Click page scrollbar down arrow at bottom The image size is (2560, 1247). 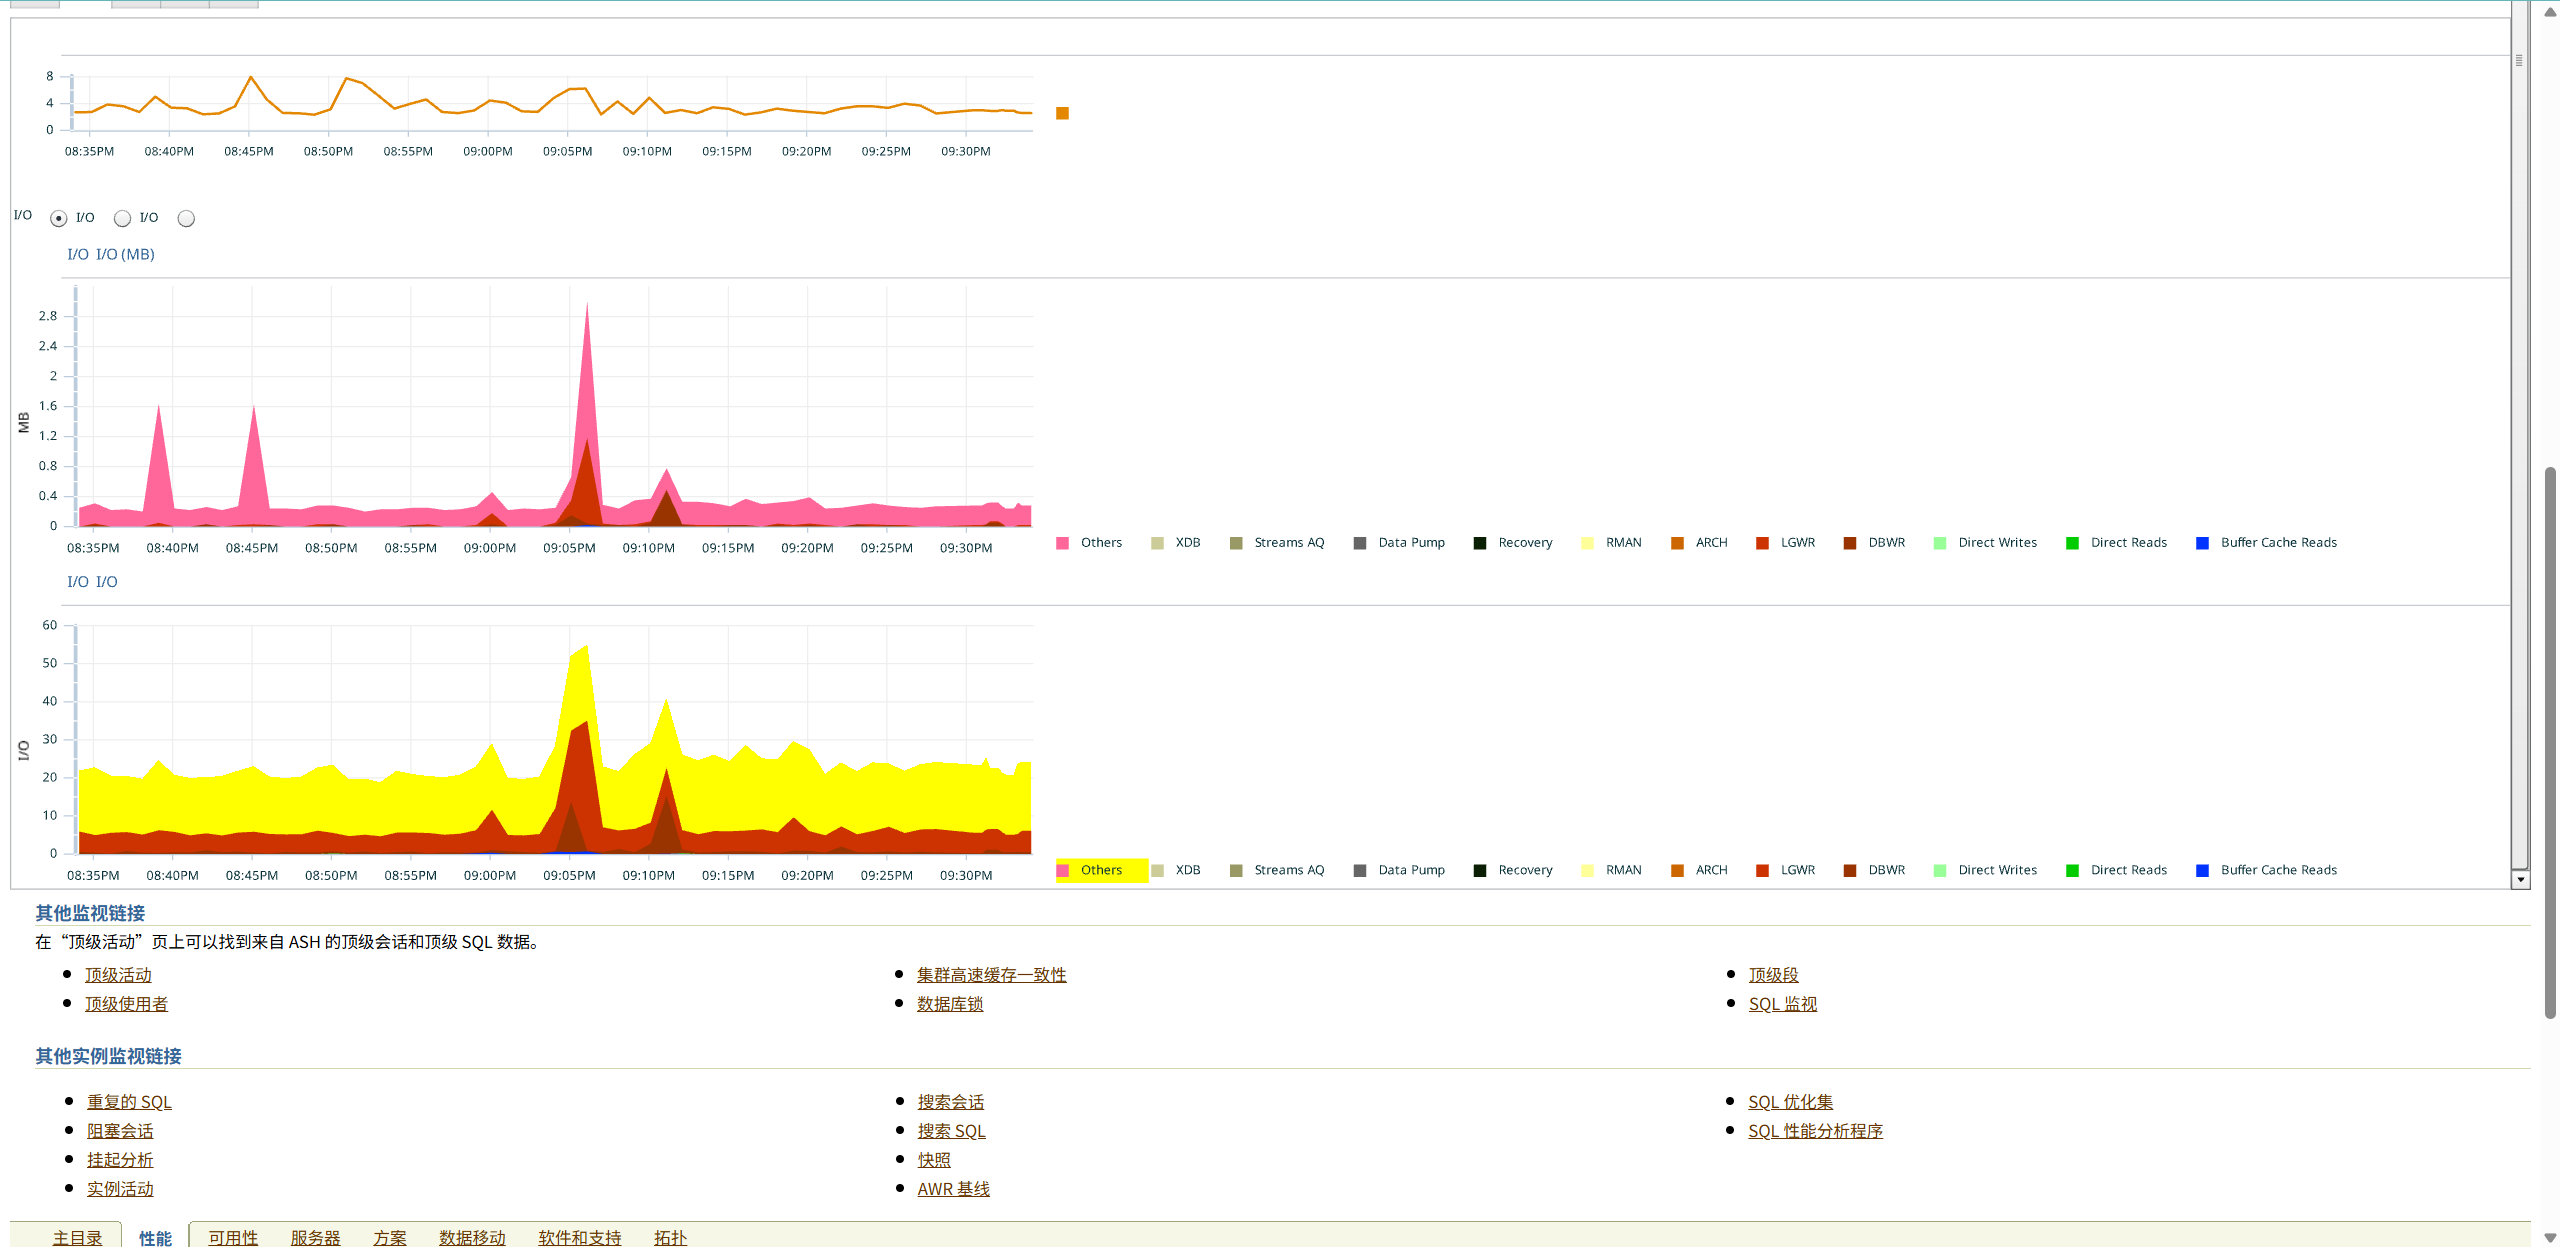pyautogui.click(x=2549, y=1237)
